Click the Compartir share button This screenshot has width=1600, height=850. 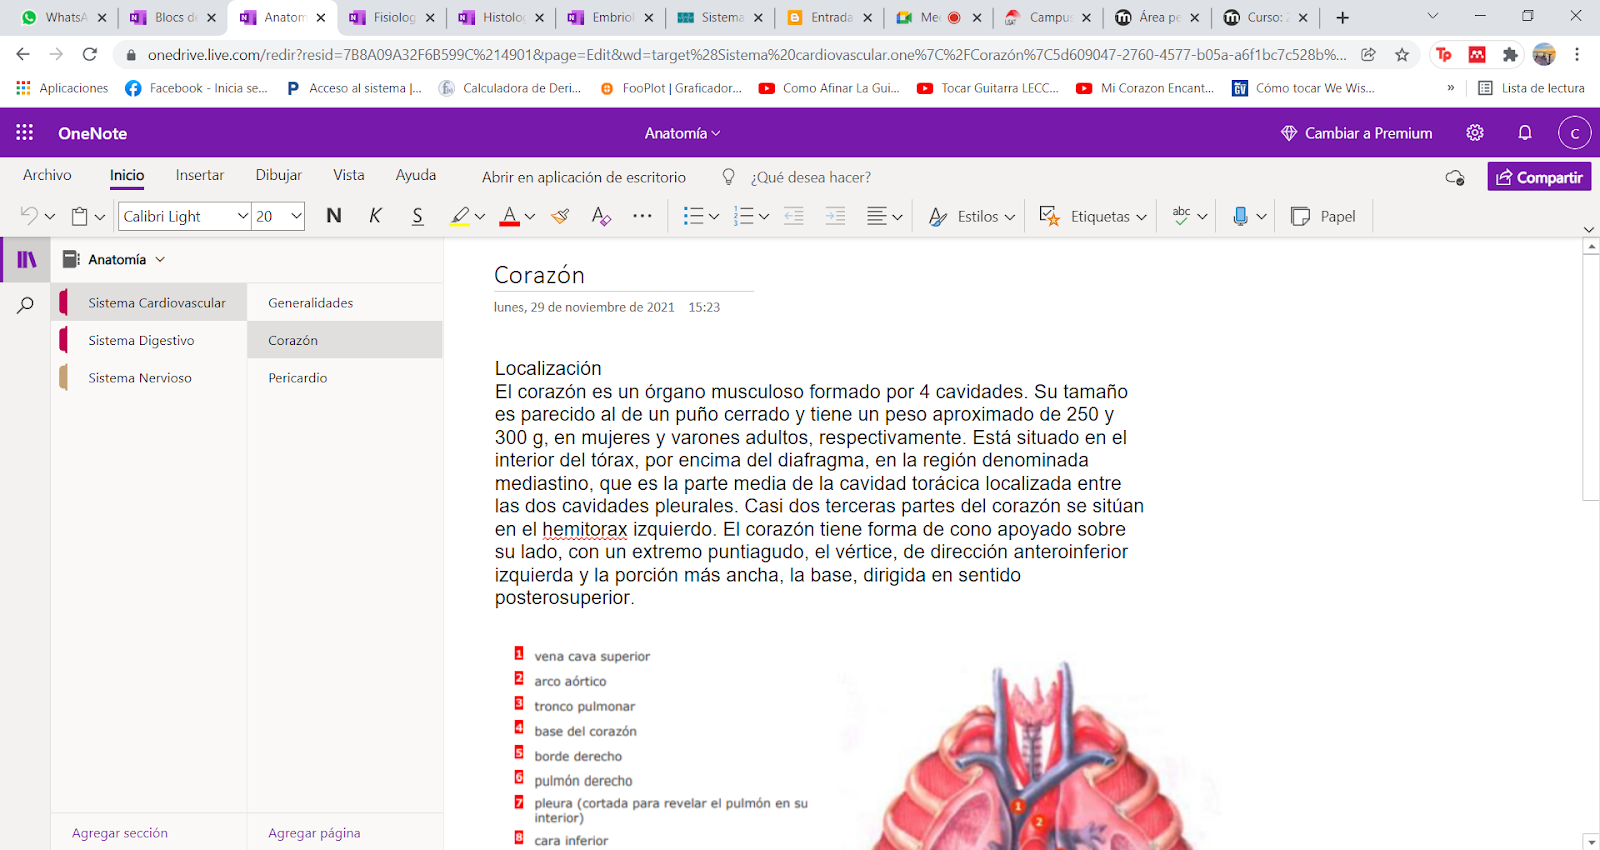(x=1539, y=177)
